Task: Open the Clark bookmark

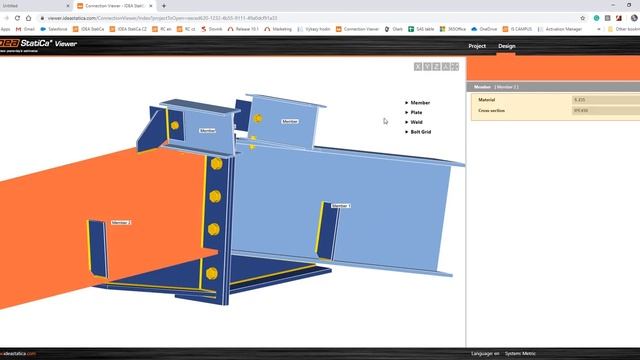Action: point(393,29)
